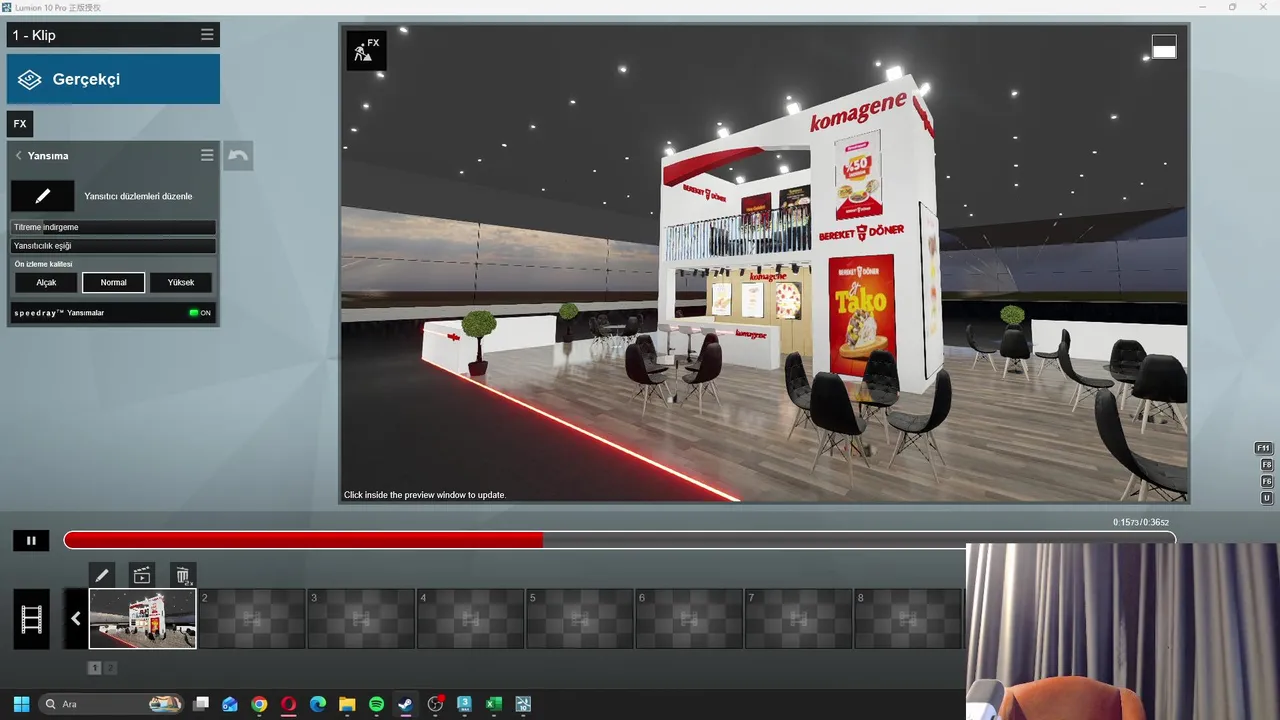
Task: Click the F6 shortcut key button
Action: coord(1266,482)
